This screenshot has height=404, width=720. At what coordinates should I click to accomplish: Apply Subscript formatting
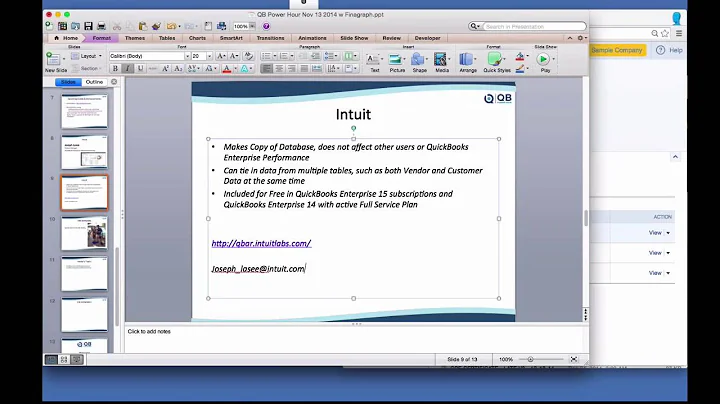178,68
